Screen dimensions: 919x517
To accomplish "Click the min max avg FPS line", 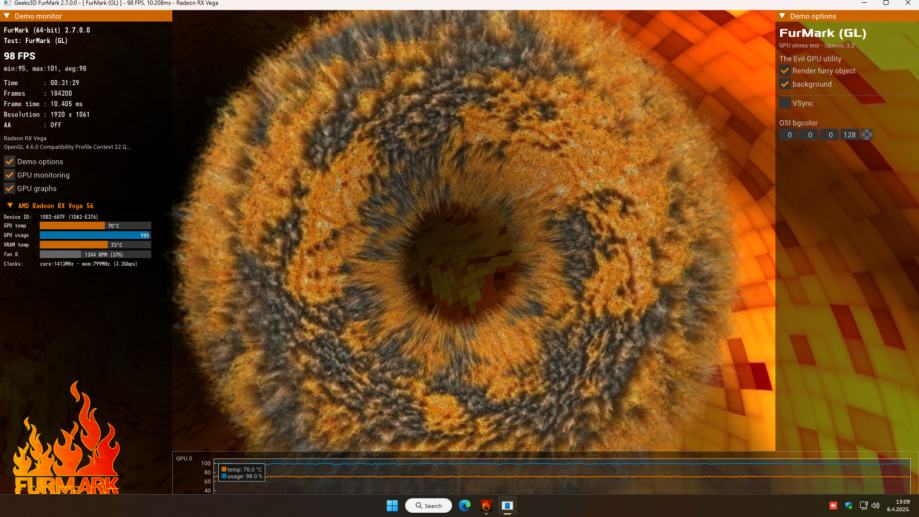I will pyautogui.click(x=45, y=69).
